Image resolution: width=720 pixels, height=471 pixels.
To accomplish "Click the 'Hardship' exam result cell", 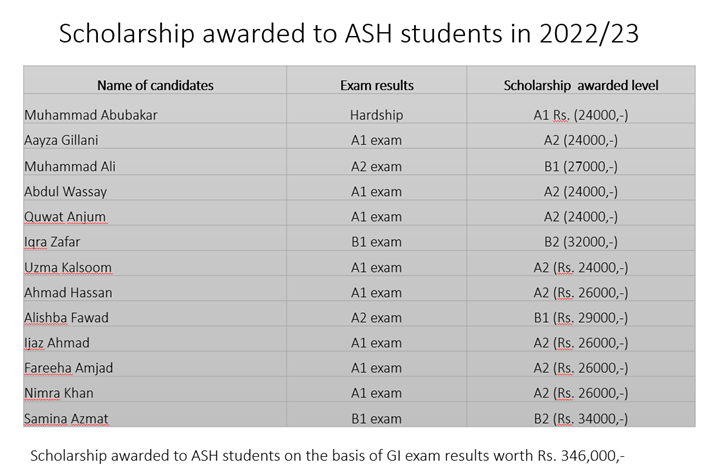I will tap(376, 115).
